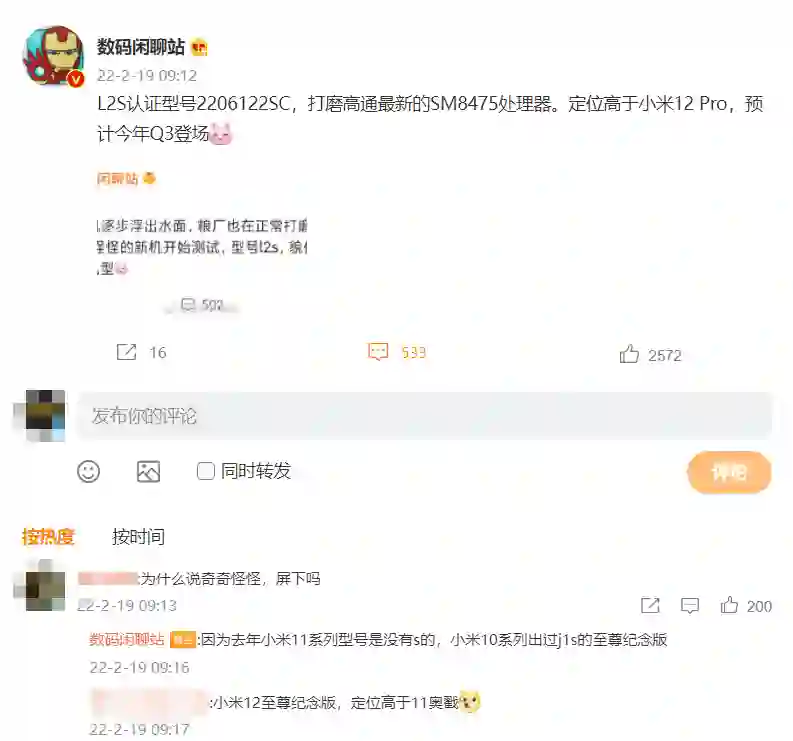Enable the 同时转发 checkbox
The width and height of the screenshot is (793, 741).
pyautogui.click(x=205, y=471)
